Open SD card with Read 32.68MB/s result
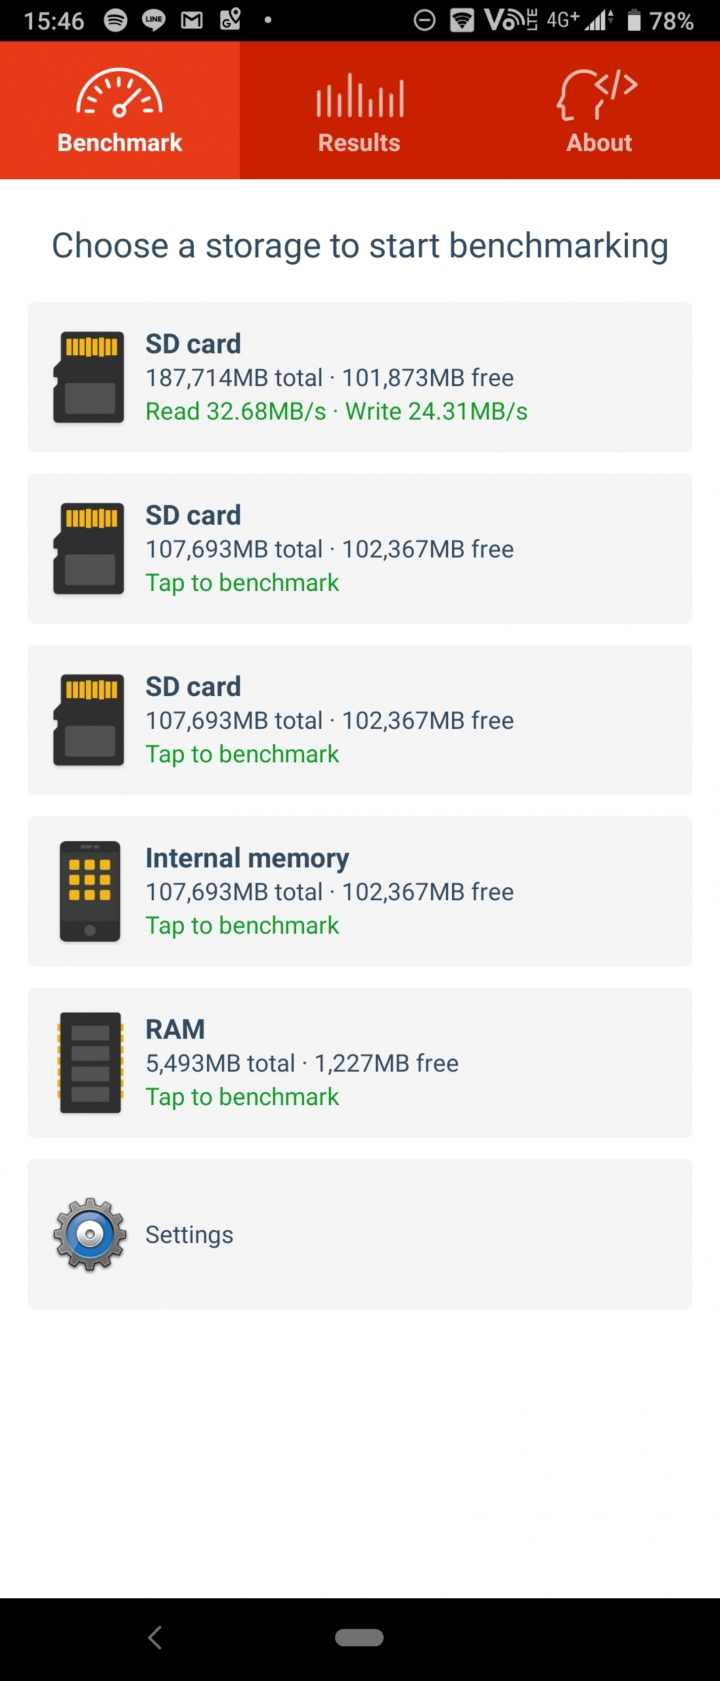Screen dimensions: 720x1681 pos(360,377)
